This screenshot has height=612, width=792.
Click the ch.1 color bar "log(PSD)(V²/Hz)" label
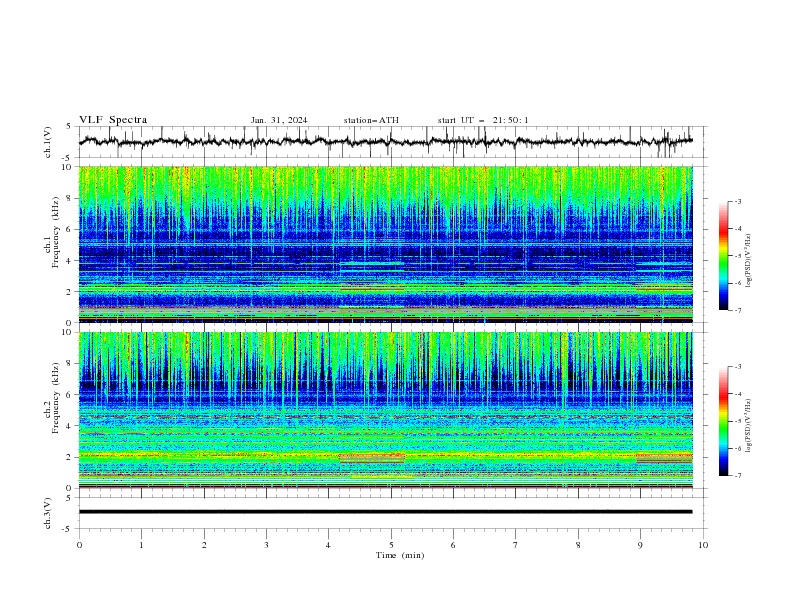click(749, 261)
